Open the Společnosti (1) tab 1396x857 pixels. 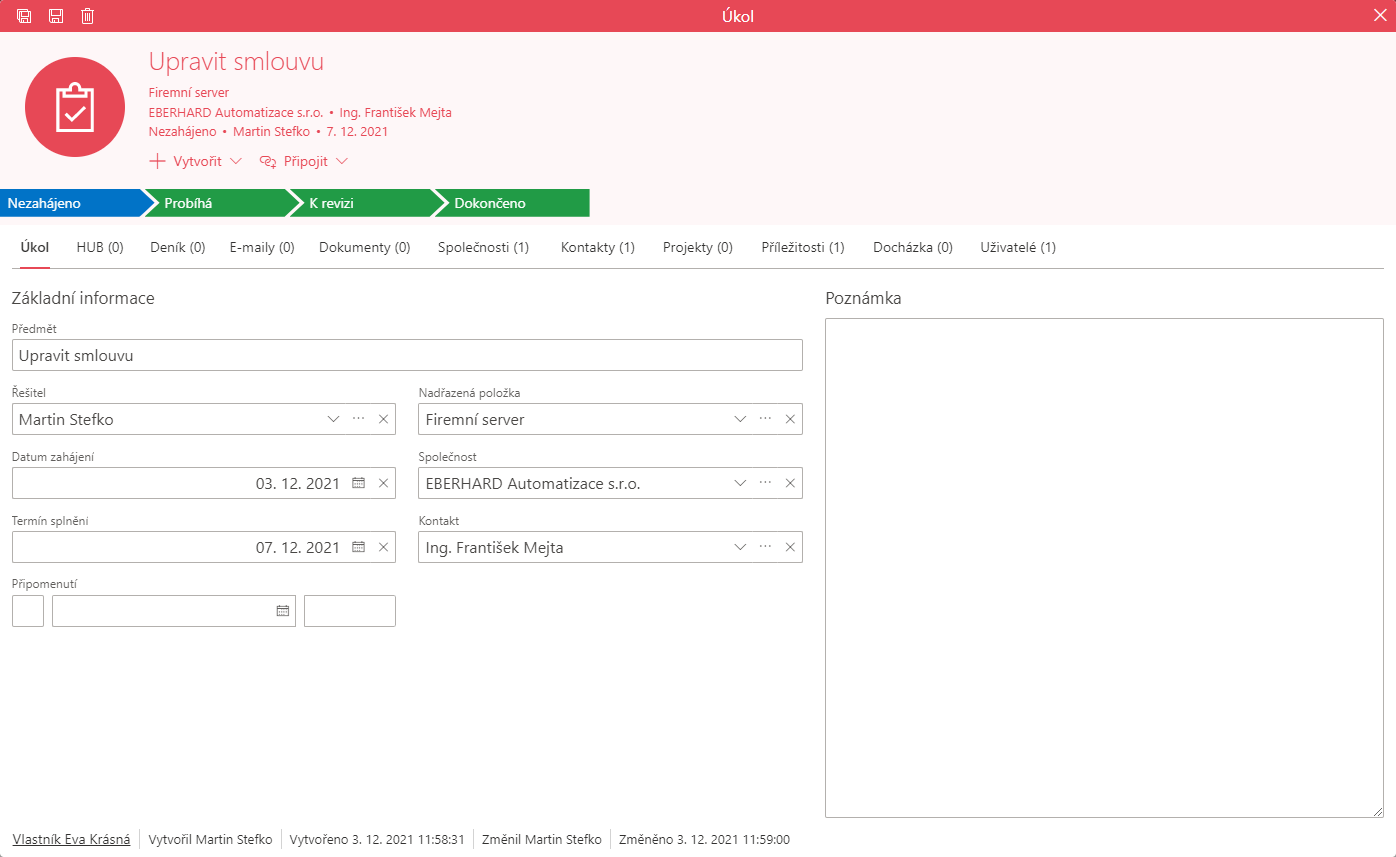(x=484, y=247)
